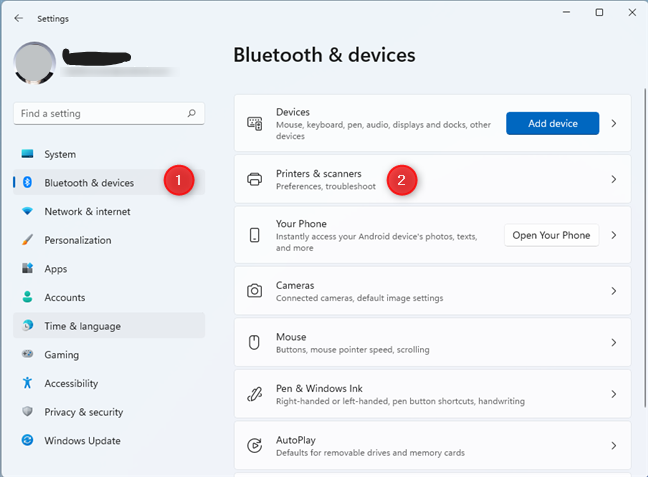Screen dimensions: 648x477
Task: Click the Accessibility figure icon
Action: pos(27,383)
